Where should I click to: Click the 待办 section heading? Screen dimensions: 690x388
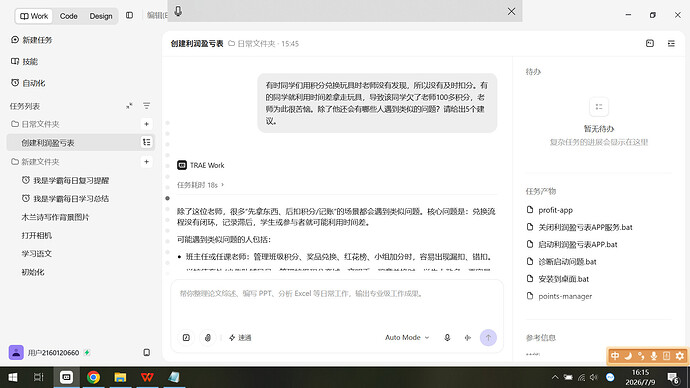tap(533, 72)
